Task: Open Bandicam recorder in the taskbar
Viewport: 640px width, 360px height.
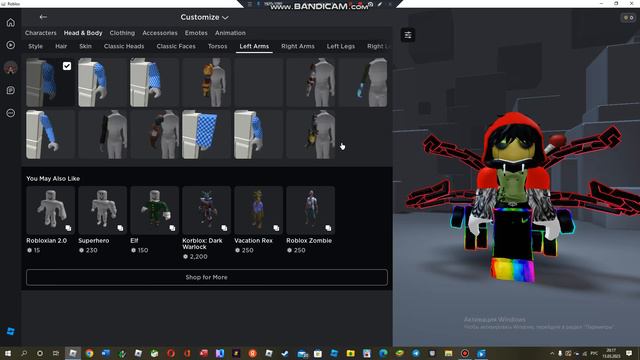Action: click(465, 353)
